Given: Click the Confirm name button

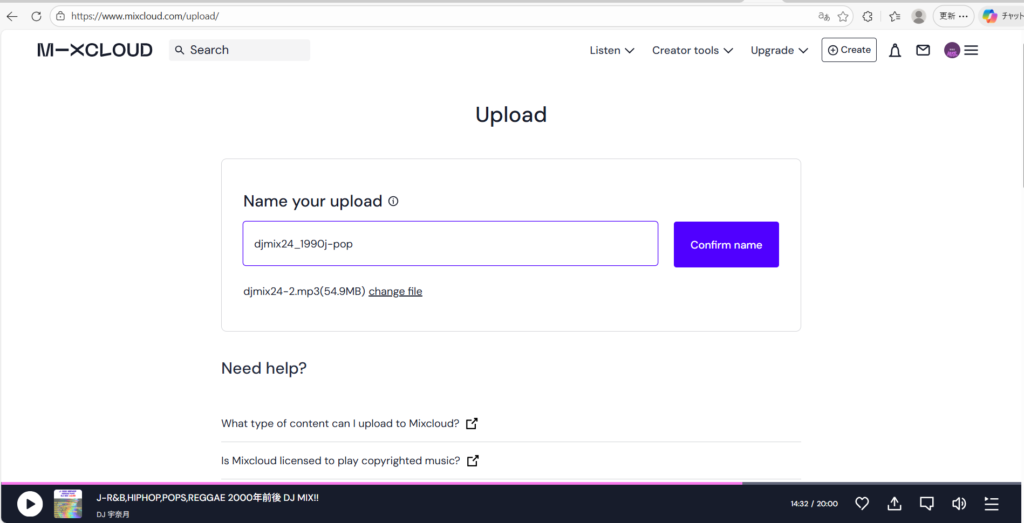Looking at the screenshot, I should coord(726,244).
